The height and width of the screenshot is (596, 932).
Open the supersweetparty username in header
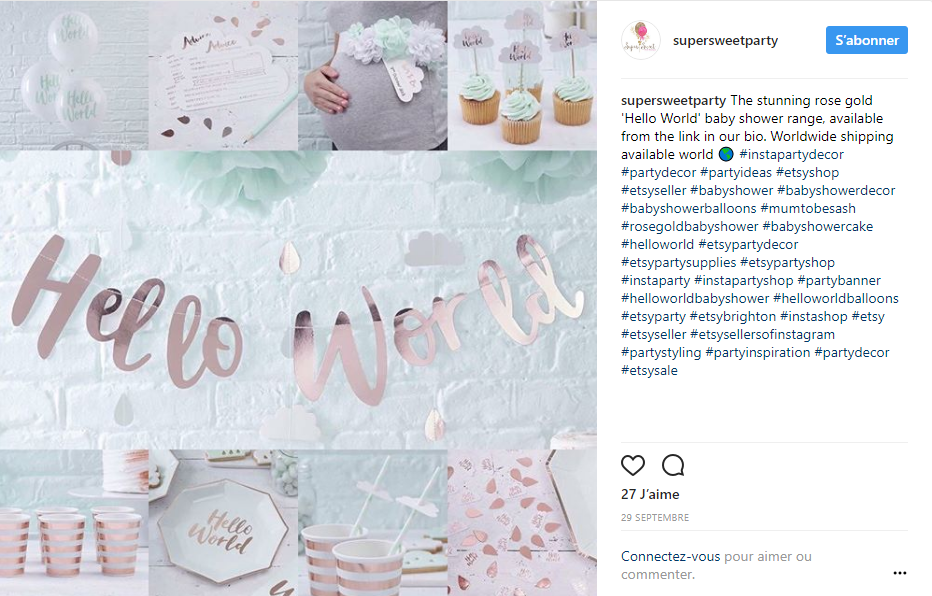pyautogui.click(x=725, y=40)
